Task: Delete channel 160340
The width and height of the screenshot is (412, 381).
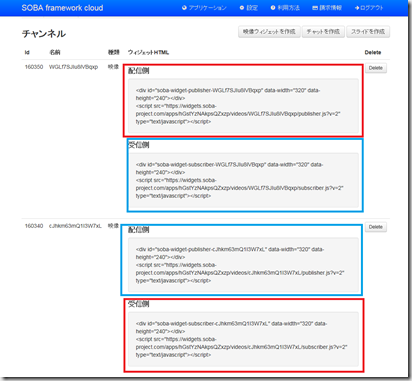Action: pyautogui.click(x=376, y=227)
